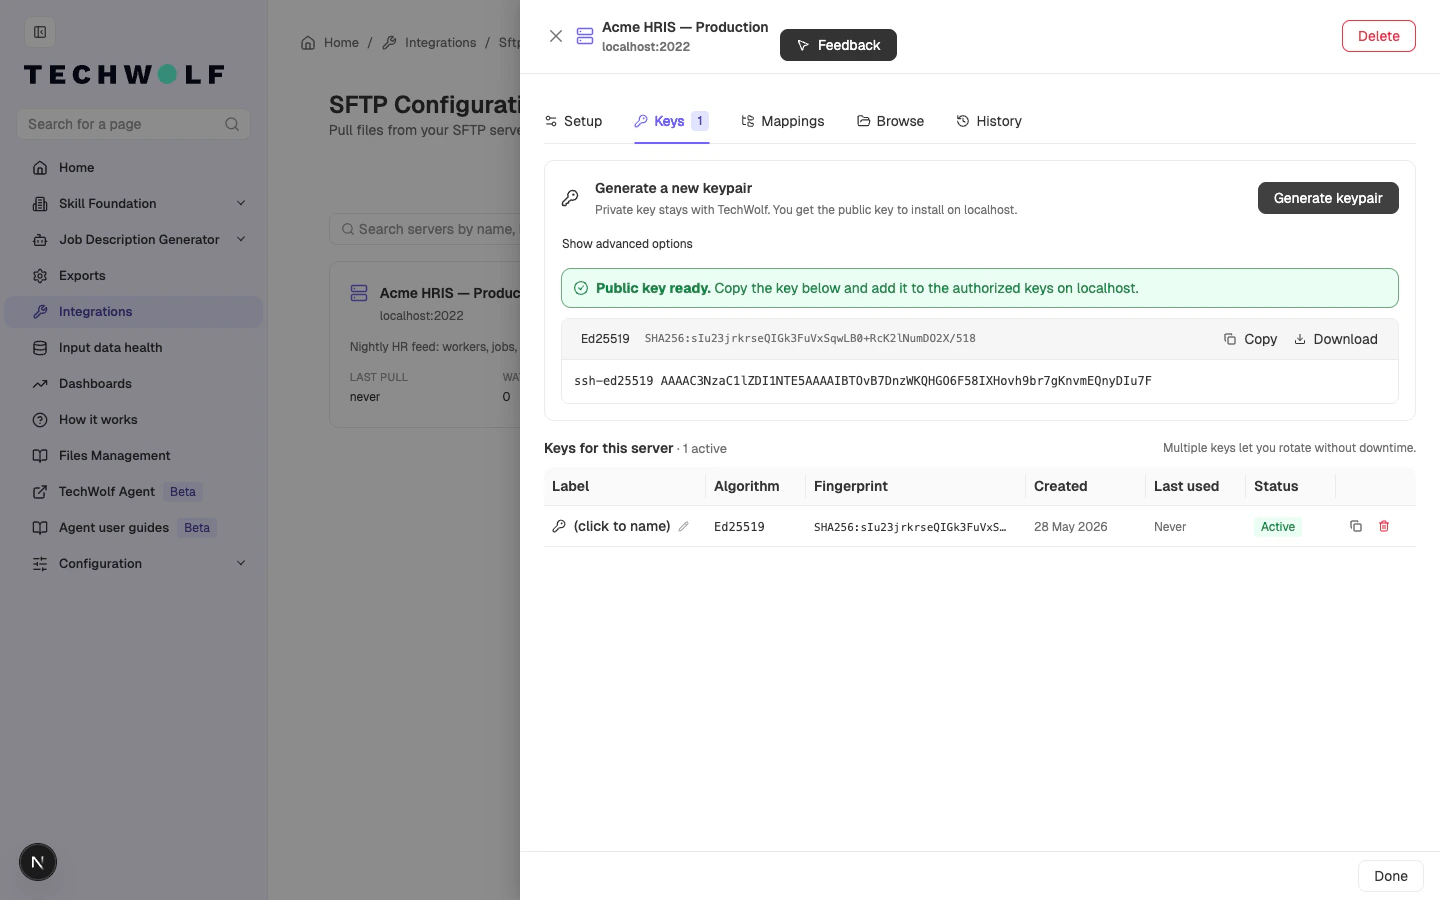Open How it works page

(x=134, y=420)
